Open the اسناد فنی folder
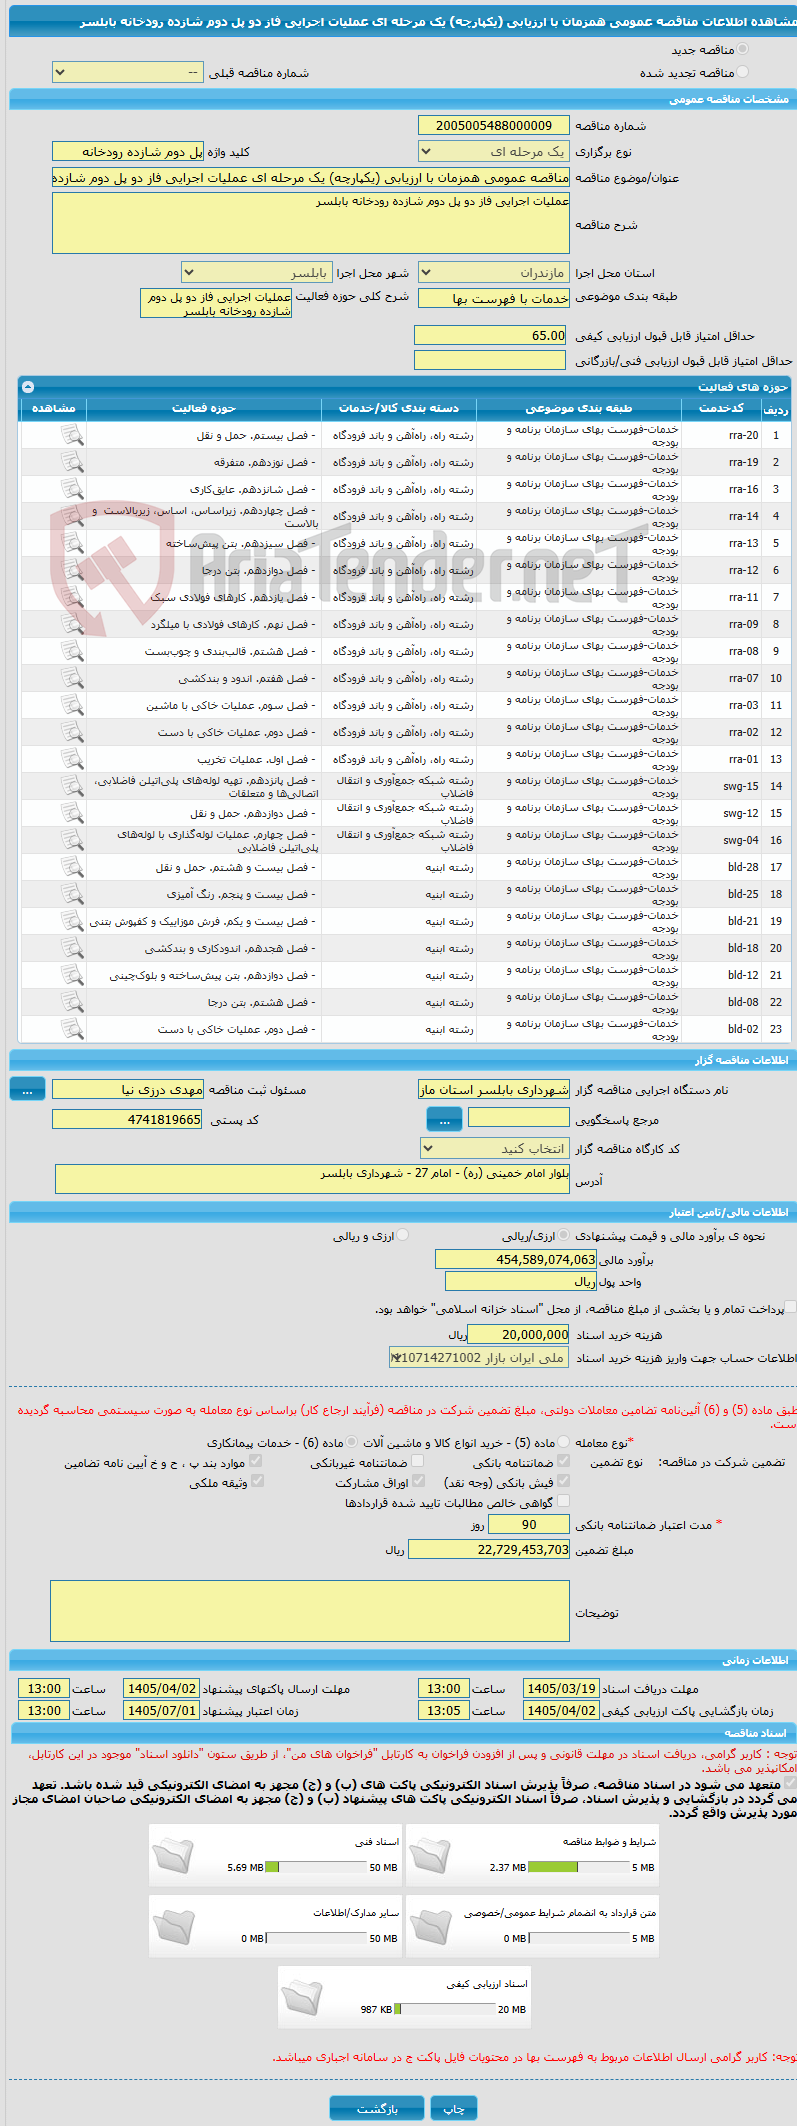The height and width of the screenshot is (2126, 797). tap(173, 1855)
